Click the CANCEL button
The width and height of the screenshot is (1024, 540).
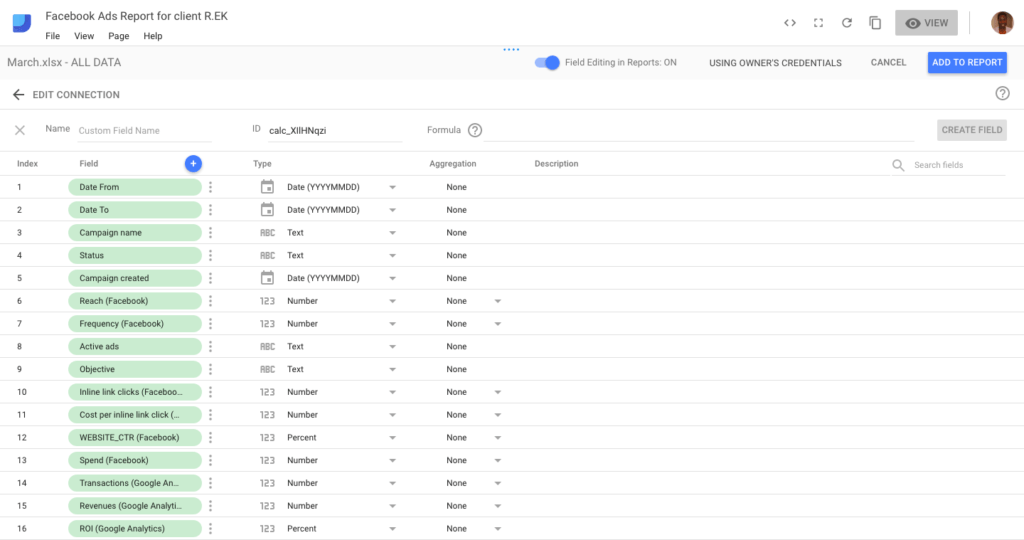pos(888,63)
